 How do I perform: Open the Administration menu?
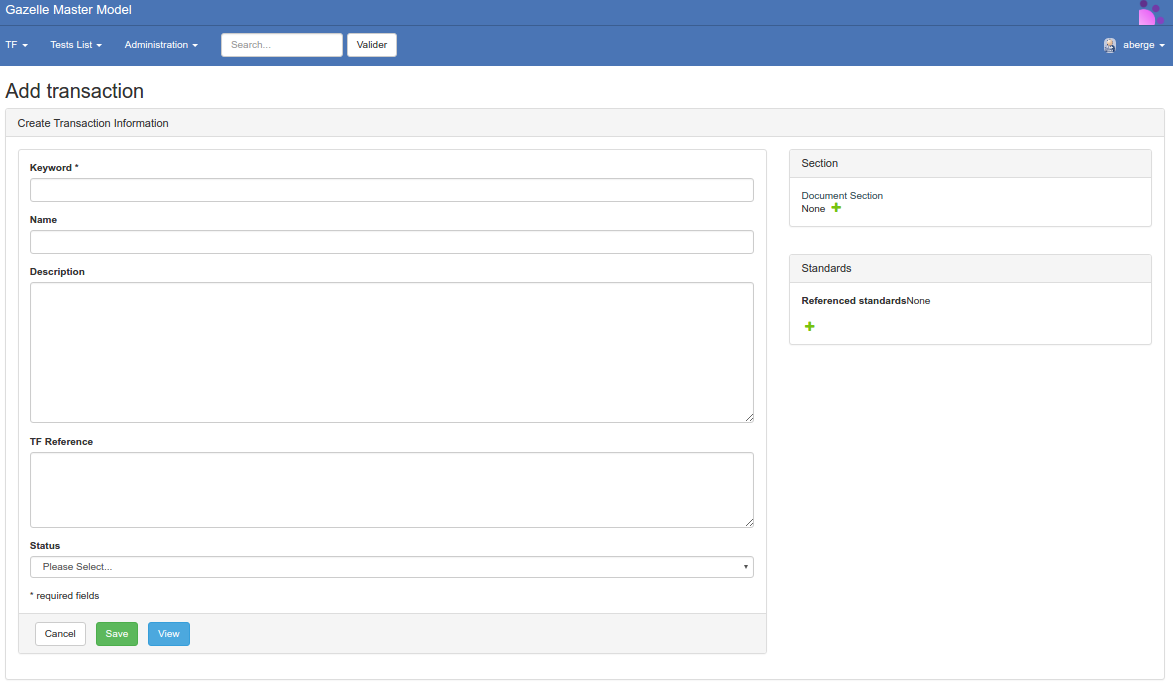pyautogui.click(x=161, y=45)
